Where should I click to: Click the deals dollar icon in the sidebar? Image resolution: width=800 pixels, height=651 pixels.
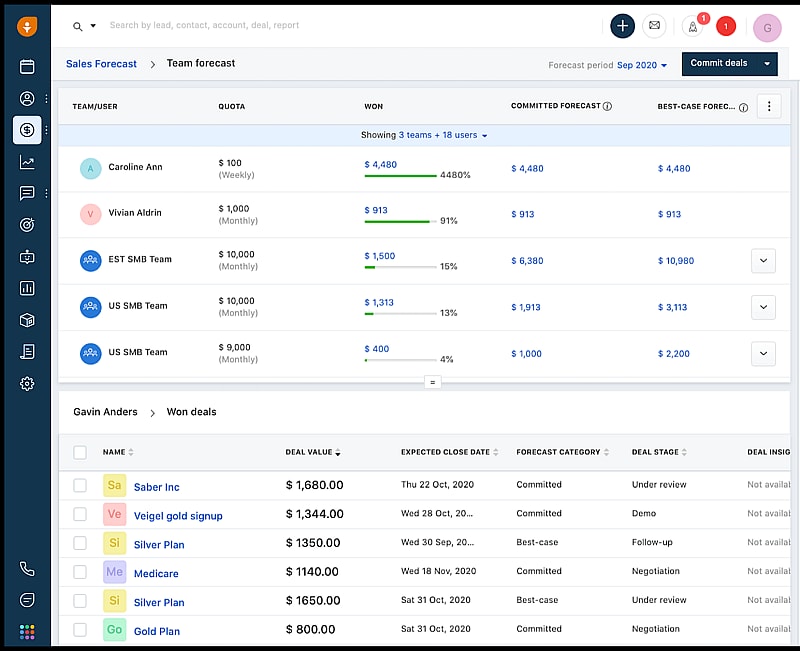(x=27, y=130)
